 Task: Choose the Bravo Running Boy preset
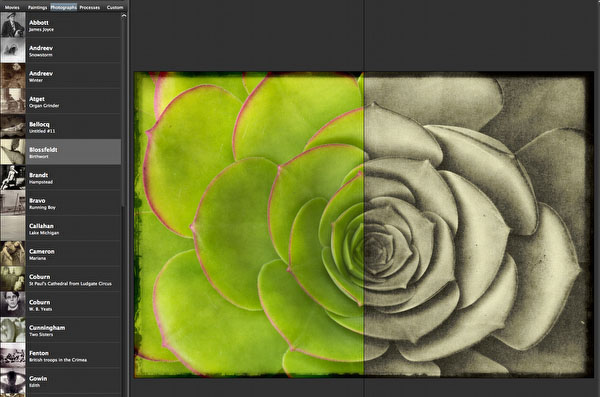pyautogui.click(x=60, y=203)
